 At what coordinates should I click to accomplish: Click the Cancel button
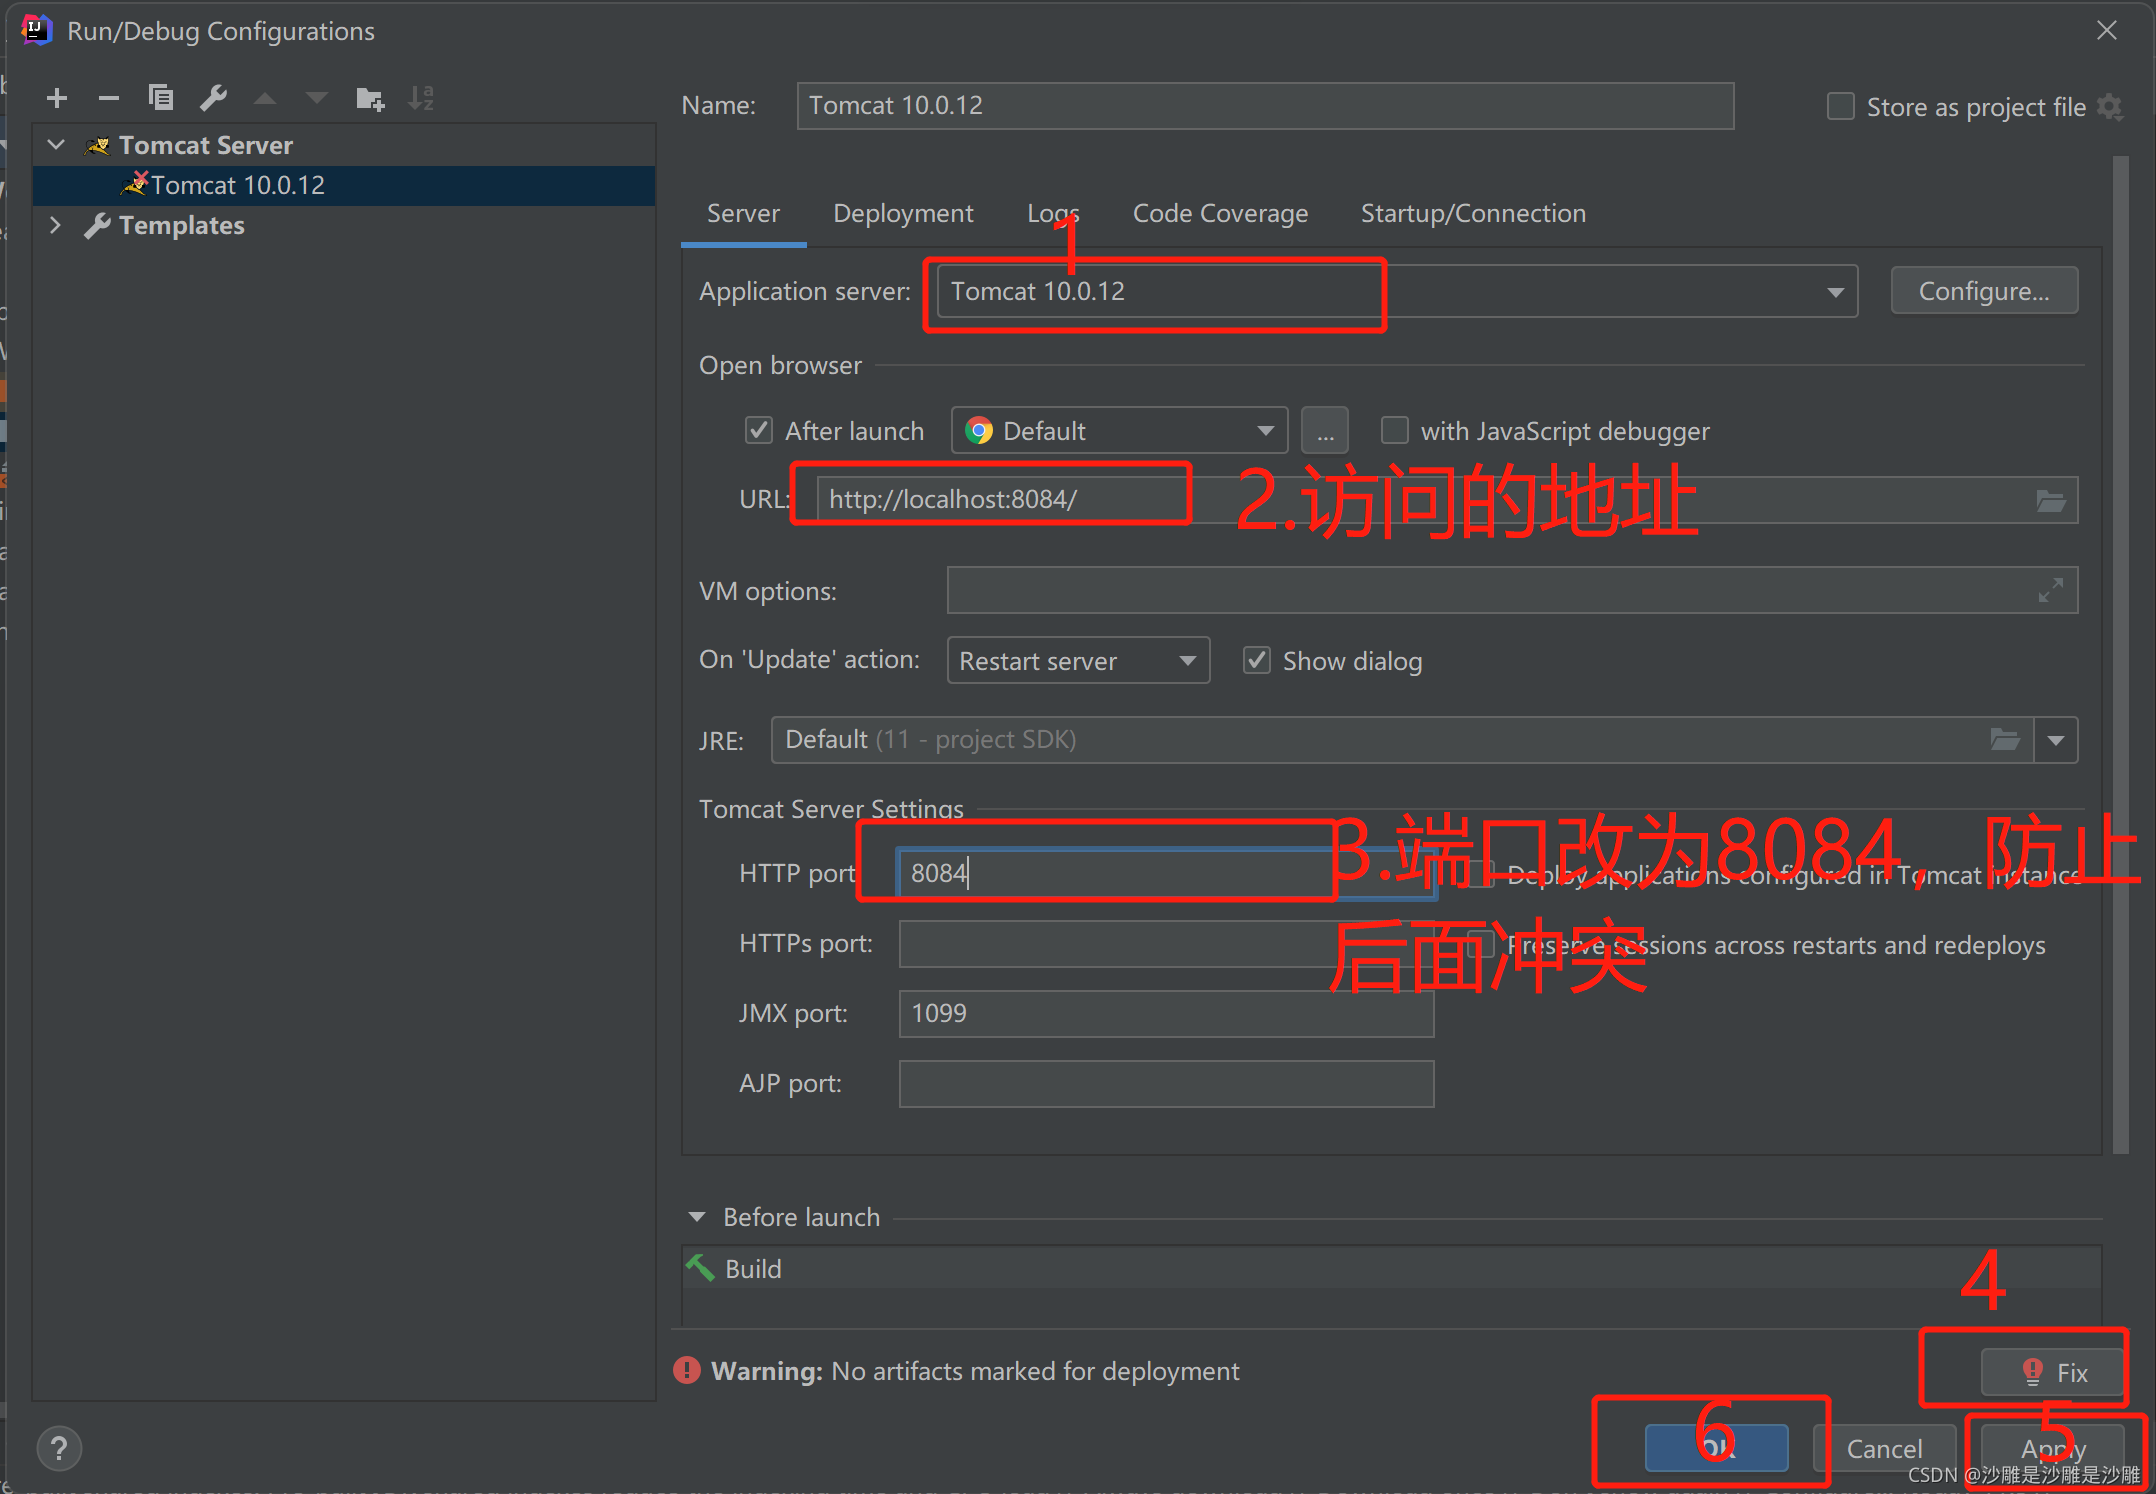tap(1884, 1449)
